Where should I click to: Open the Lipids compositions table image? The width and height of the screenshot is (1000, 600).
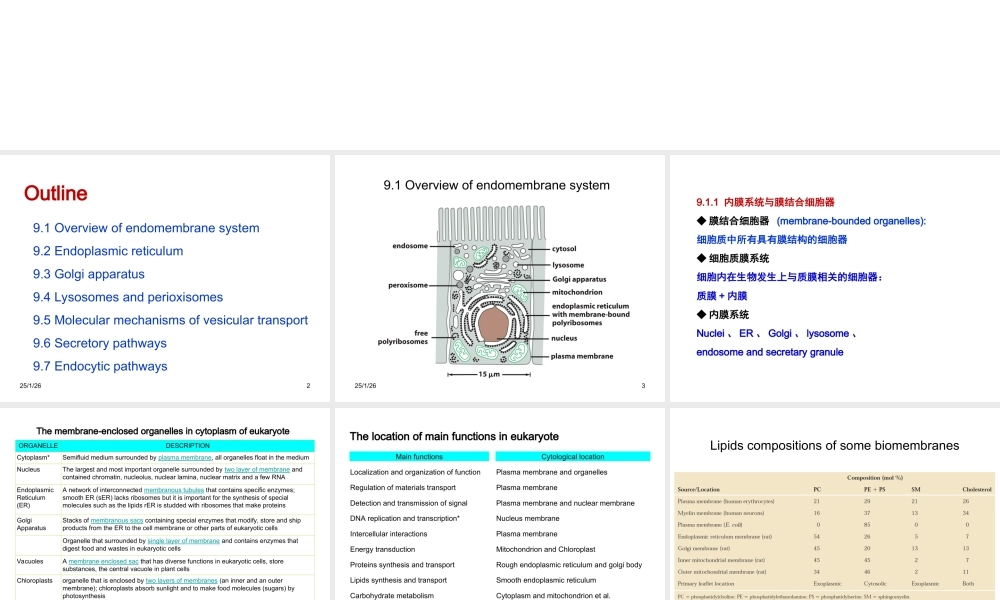pos(834,536)
